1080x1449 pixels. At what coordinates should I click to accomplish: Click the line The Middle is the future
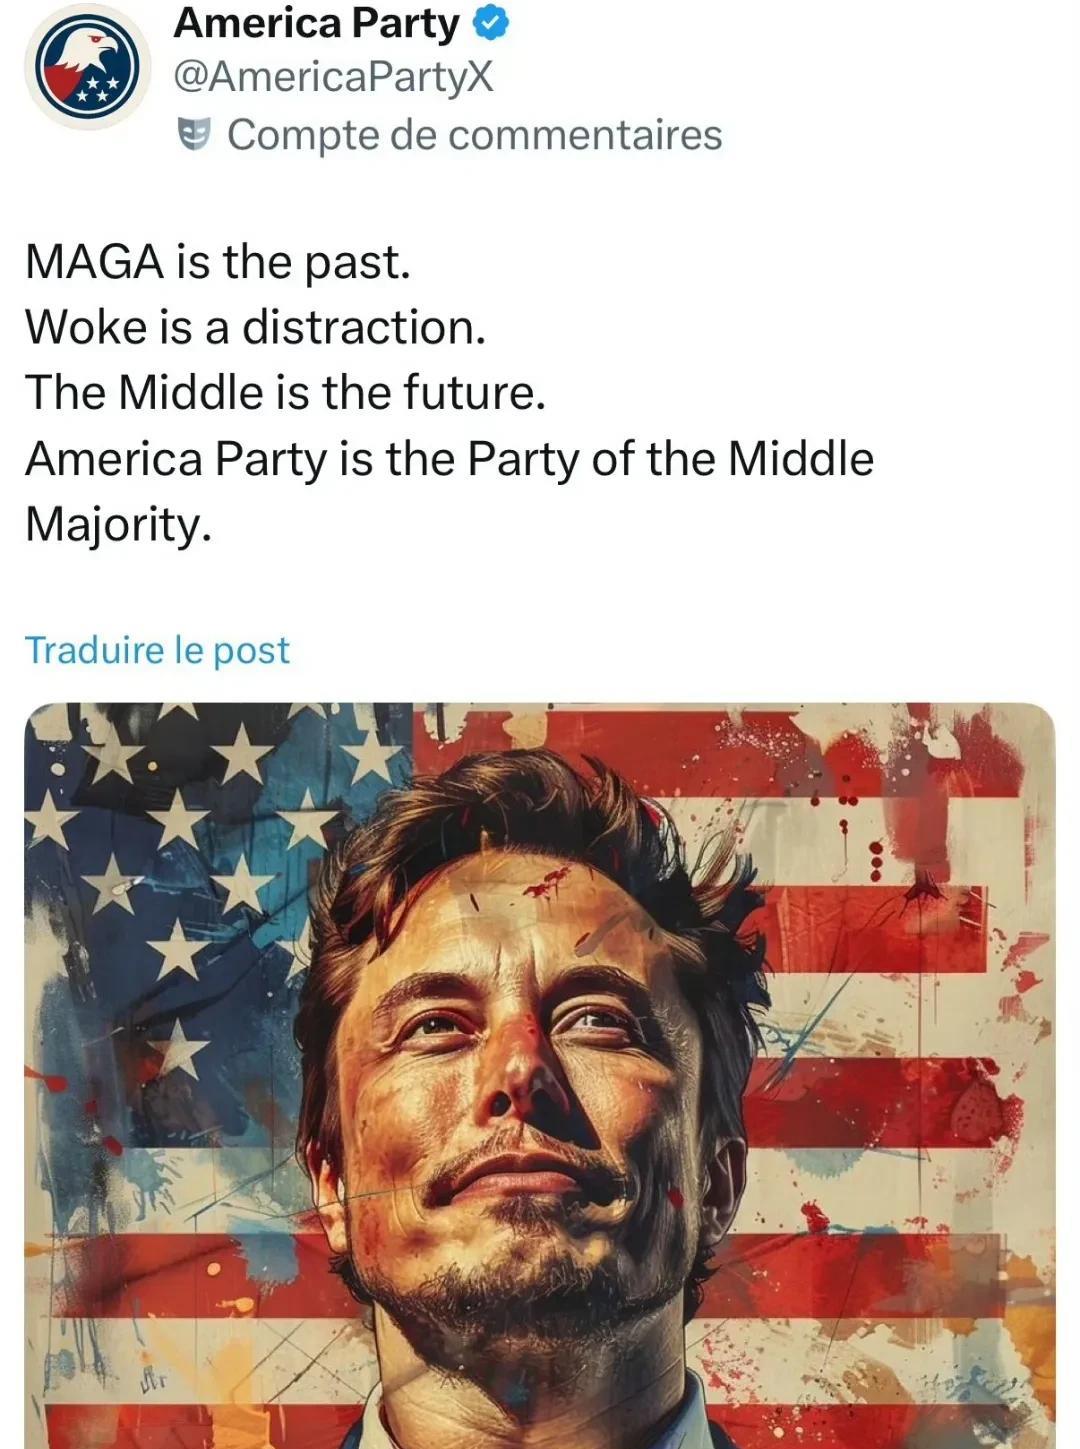(285, 392)
